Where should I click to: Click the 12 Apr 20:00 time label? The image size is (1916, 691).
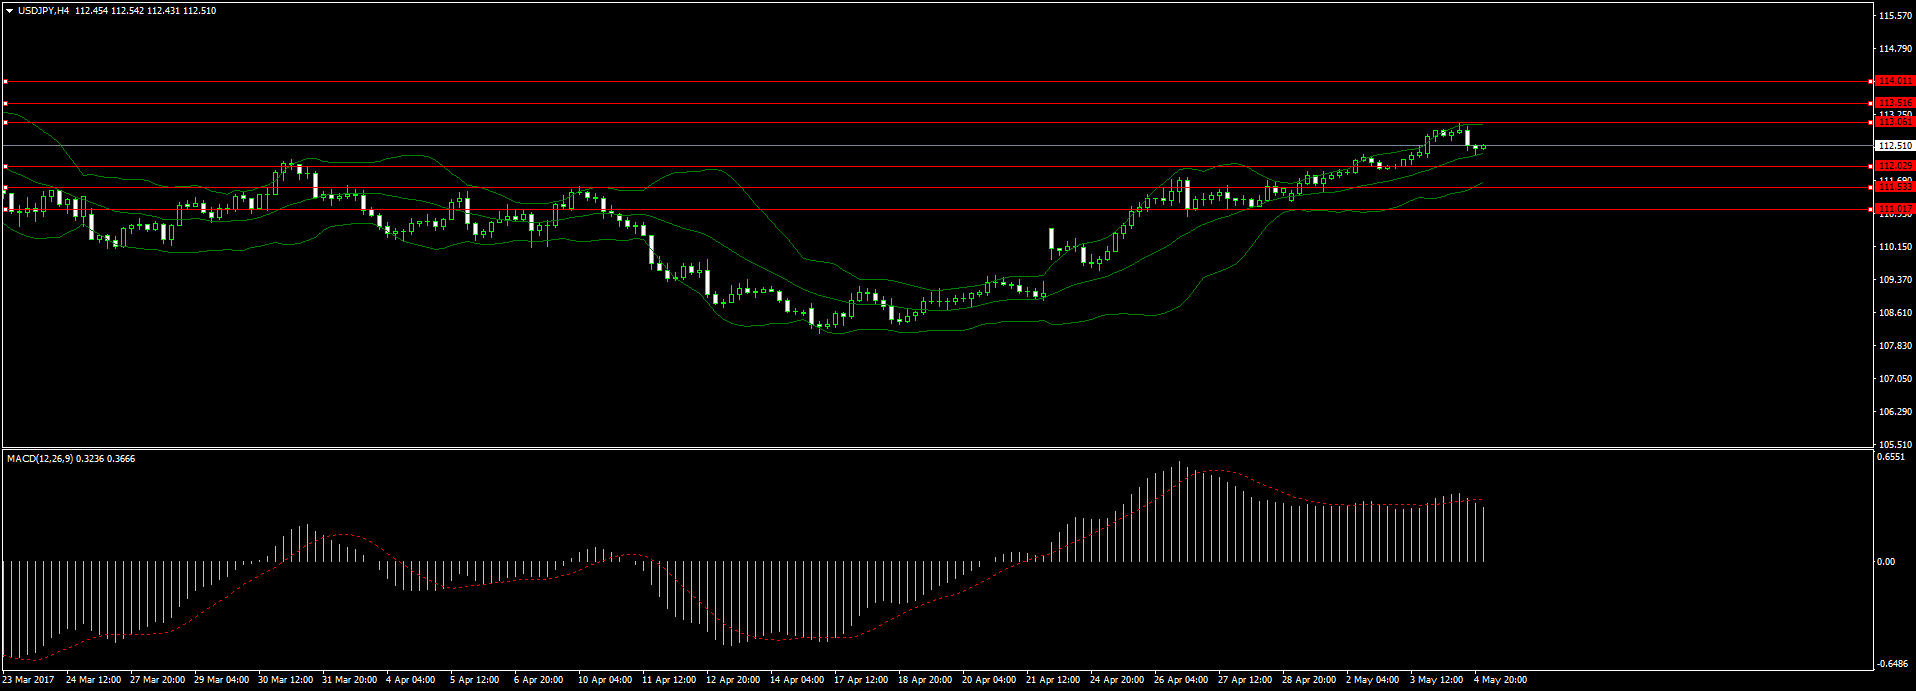pos(733,680)
